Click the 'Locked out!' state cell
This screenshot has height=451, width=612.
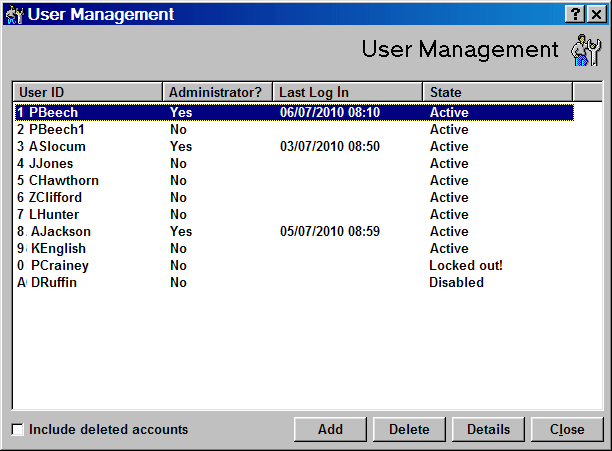466,265
